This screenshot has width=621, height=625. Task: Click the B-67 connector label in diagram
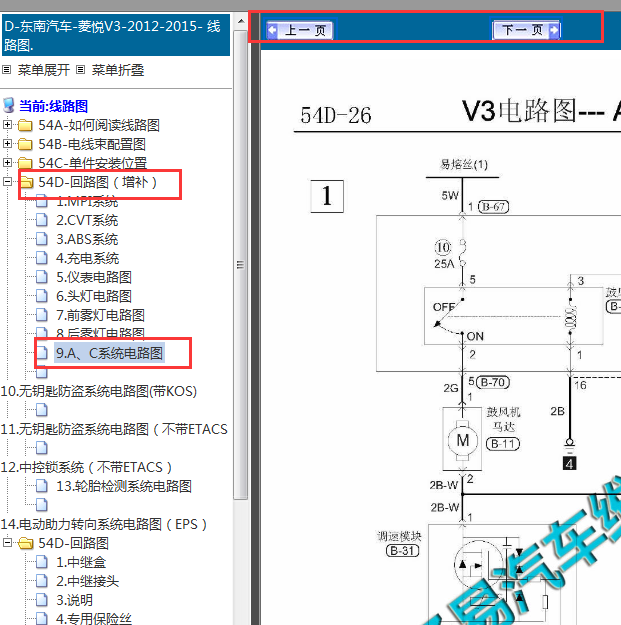click(x=493, y=206)
